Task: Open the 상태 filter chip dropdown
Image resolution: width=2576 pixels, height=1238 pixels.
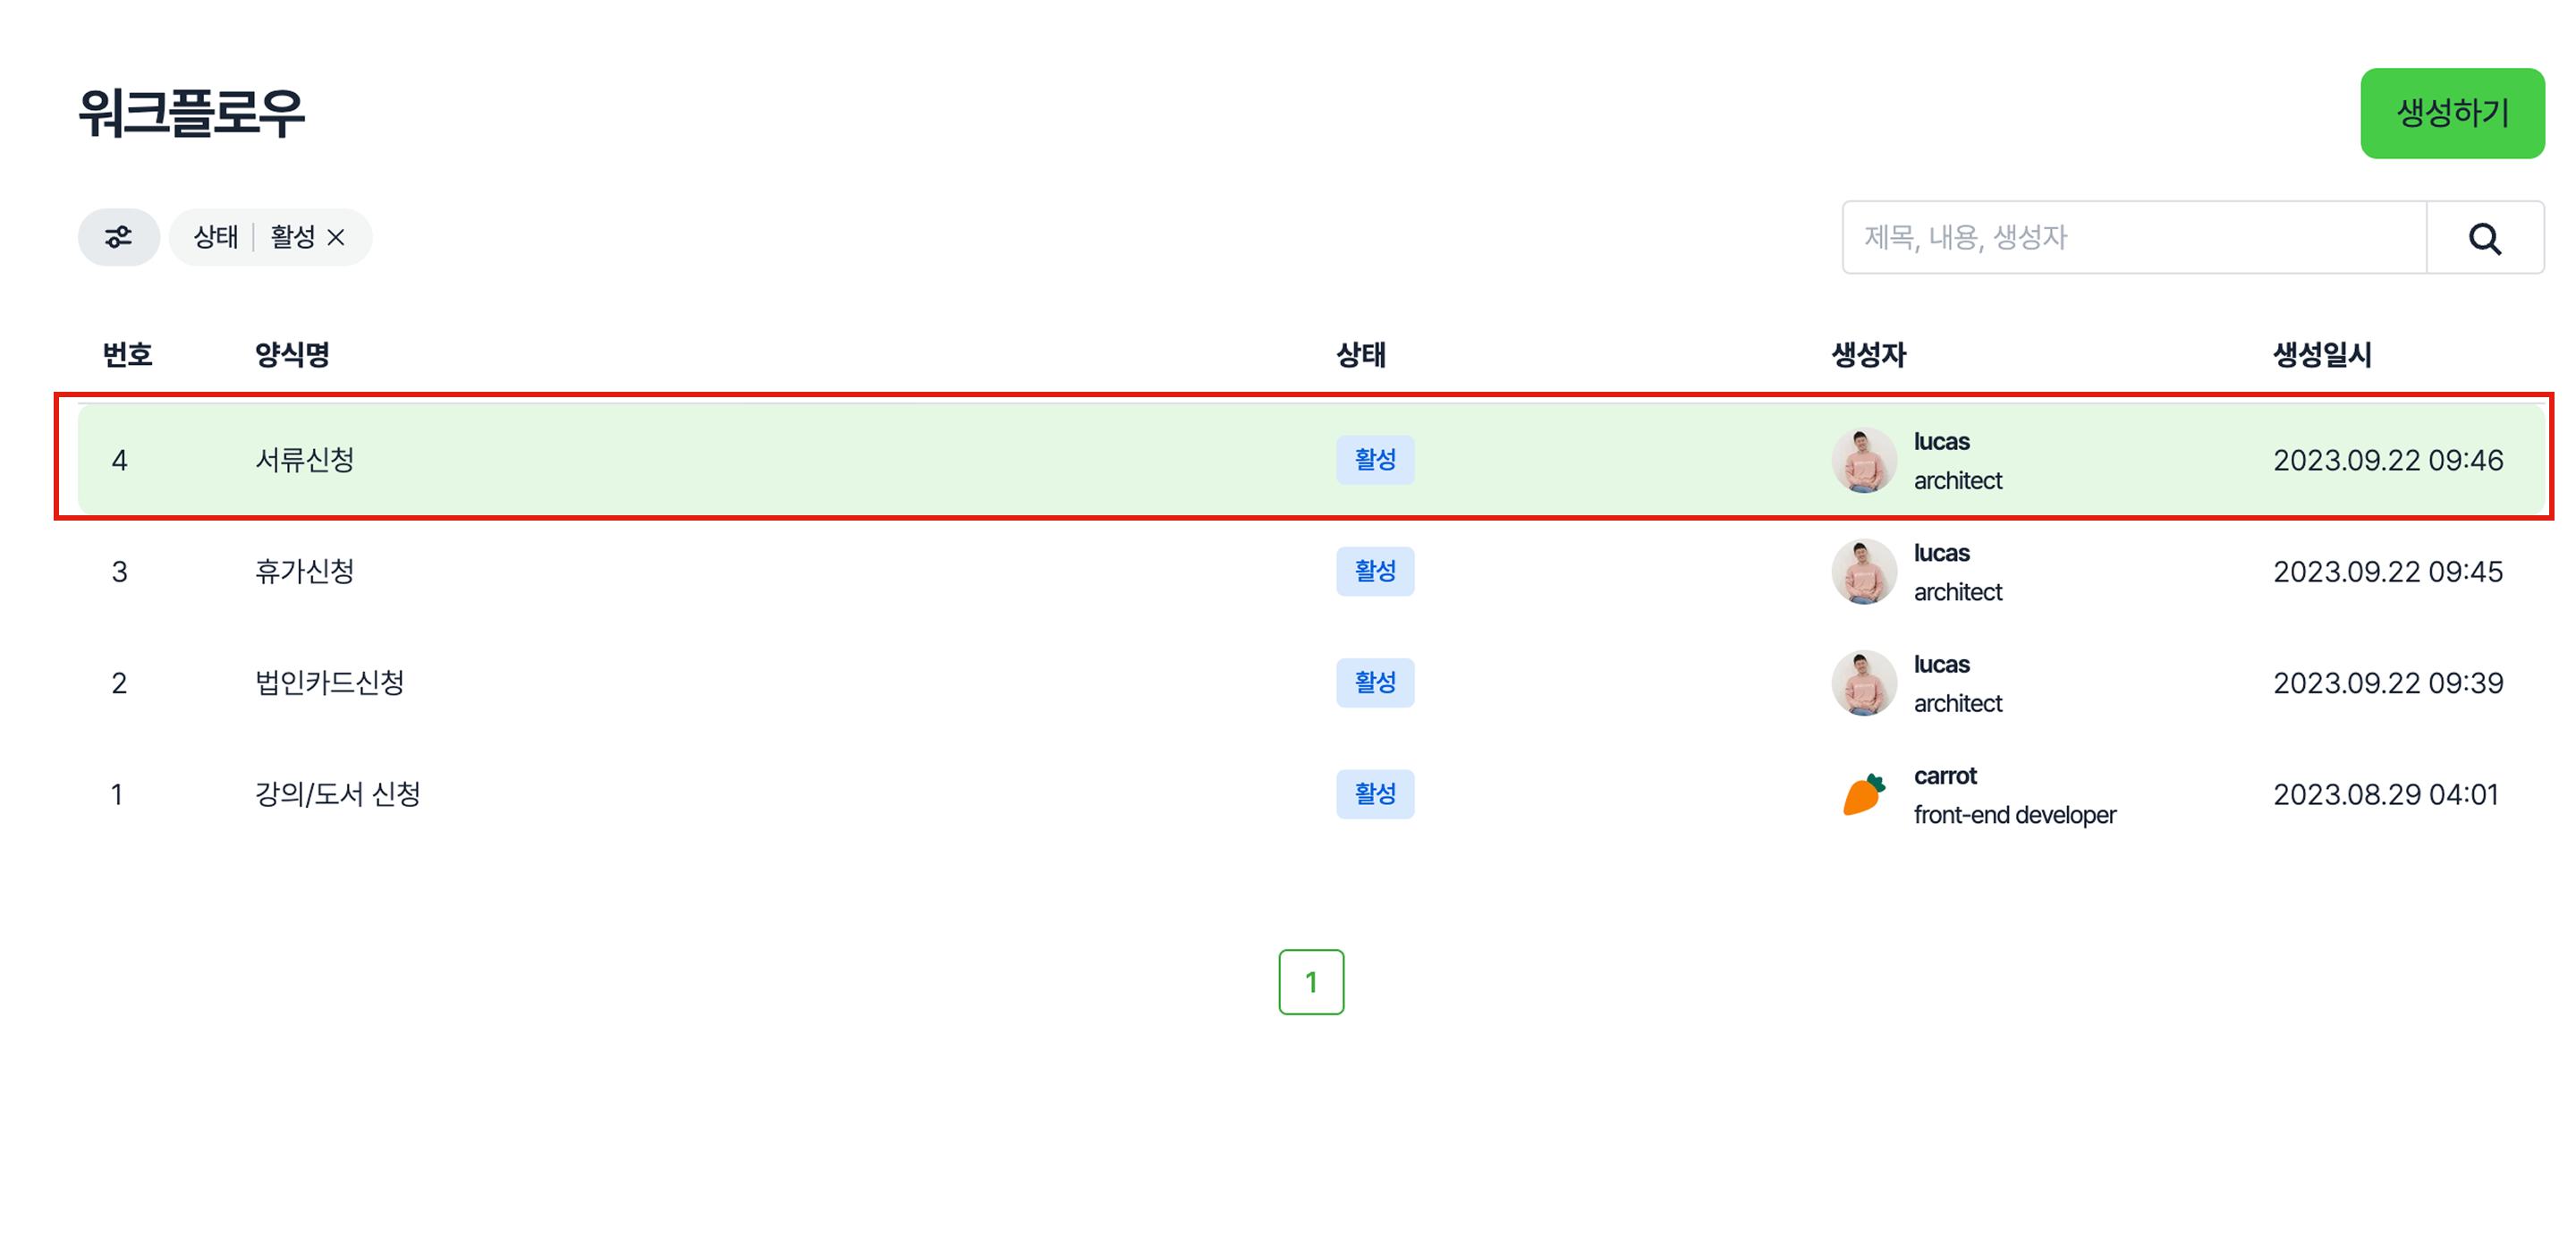Action: [x=216, y=237]
